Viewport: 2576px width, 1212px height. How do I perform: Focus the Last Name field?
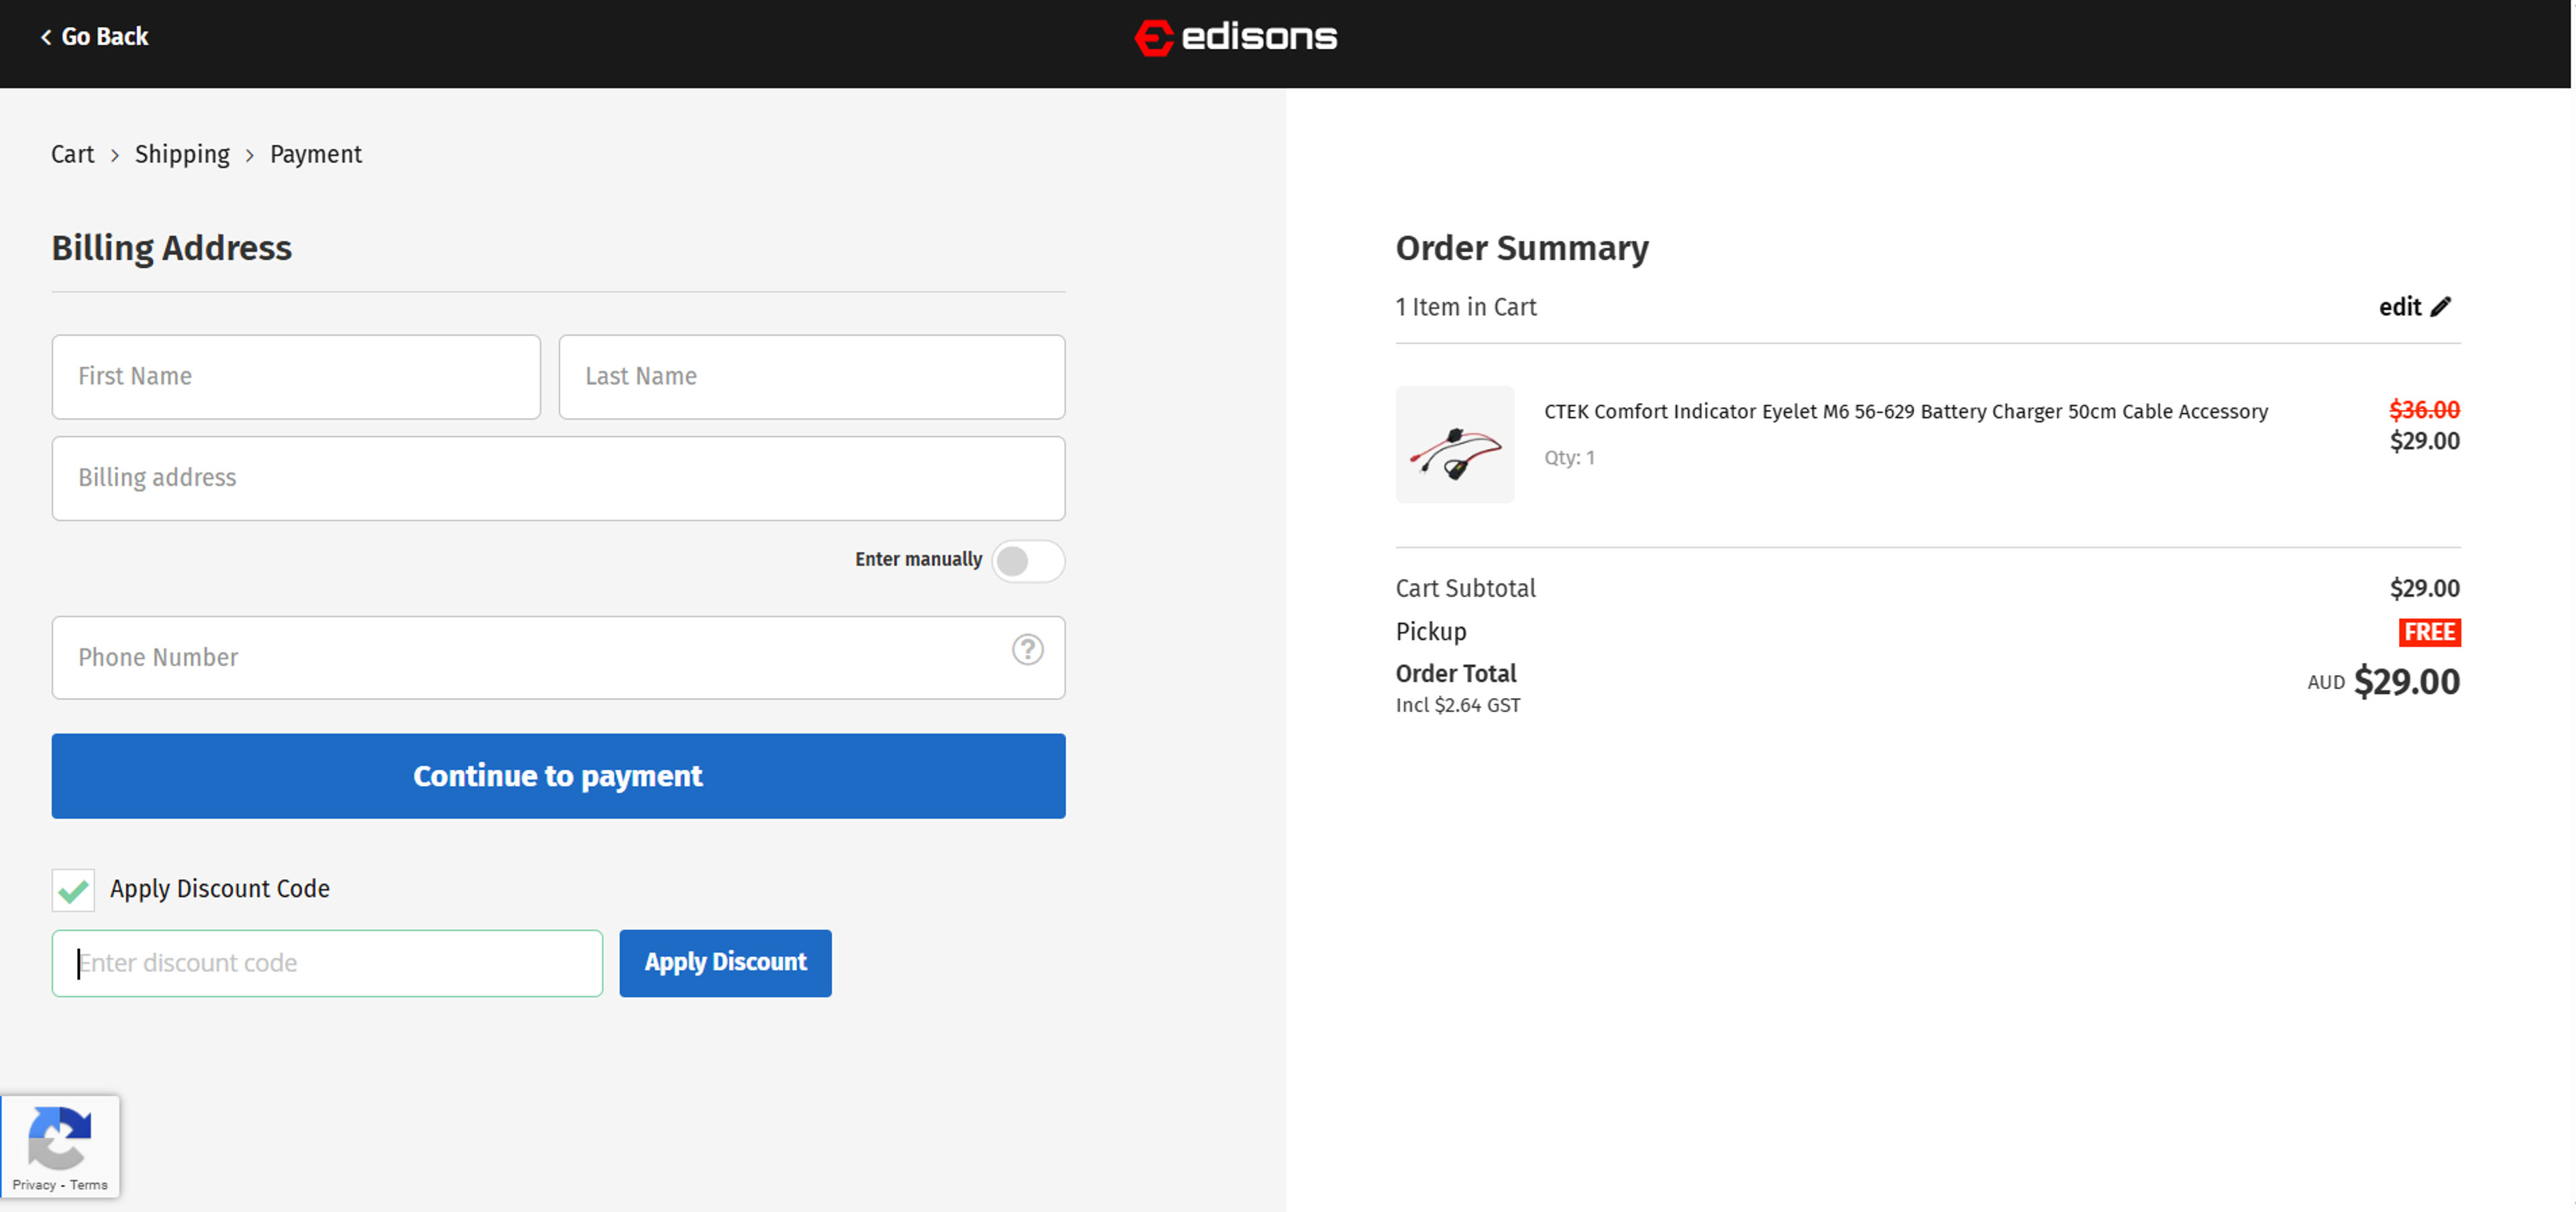pyautogui.click(x=812, y=377)
